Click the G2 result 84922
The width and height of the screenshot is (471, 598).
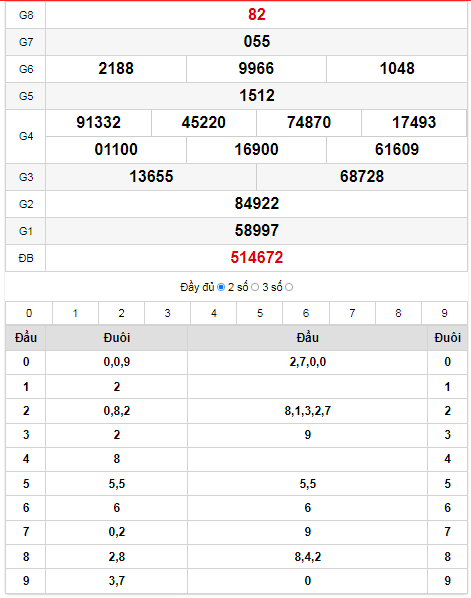coord(257,203)
